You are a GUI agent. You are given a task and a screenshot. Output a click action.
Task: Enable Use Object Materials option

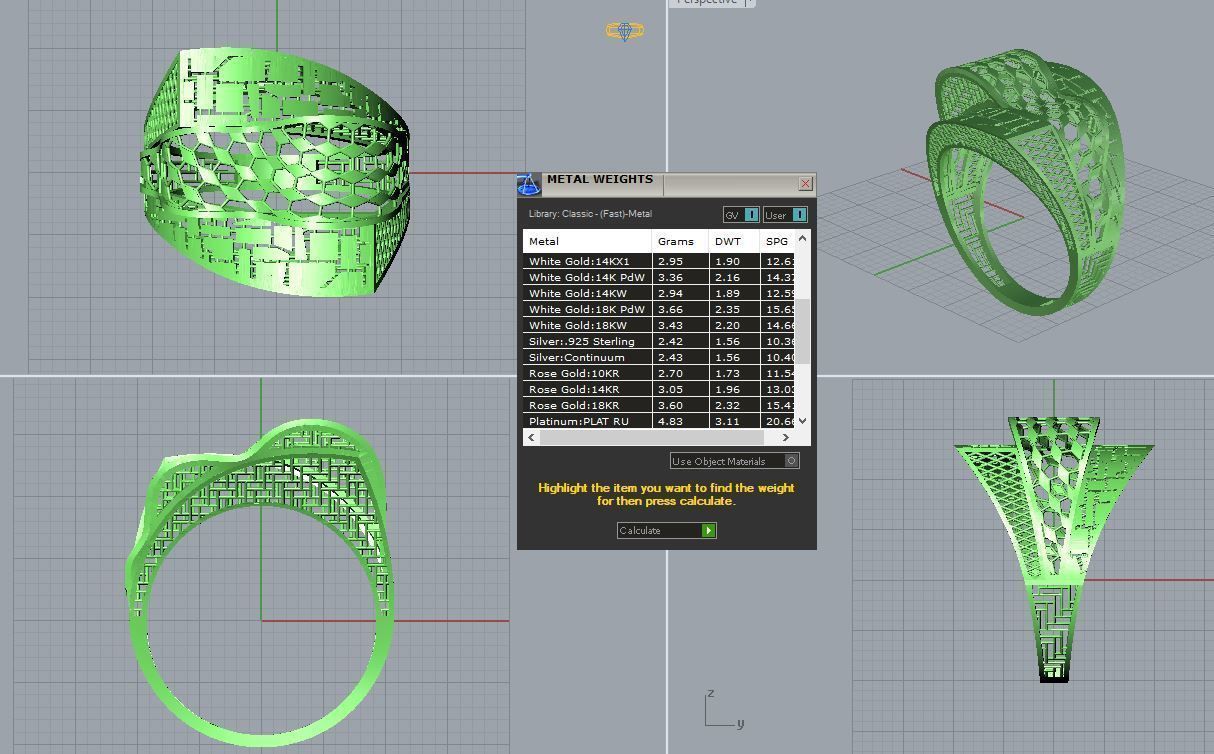(x=735, y=461)
